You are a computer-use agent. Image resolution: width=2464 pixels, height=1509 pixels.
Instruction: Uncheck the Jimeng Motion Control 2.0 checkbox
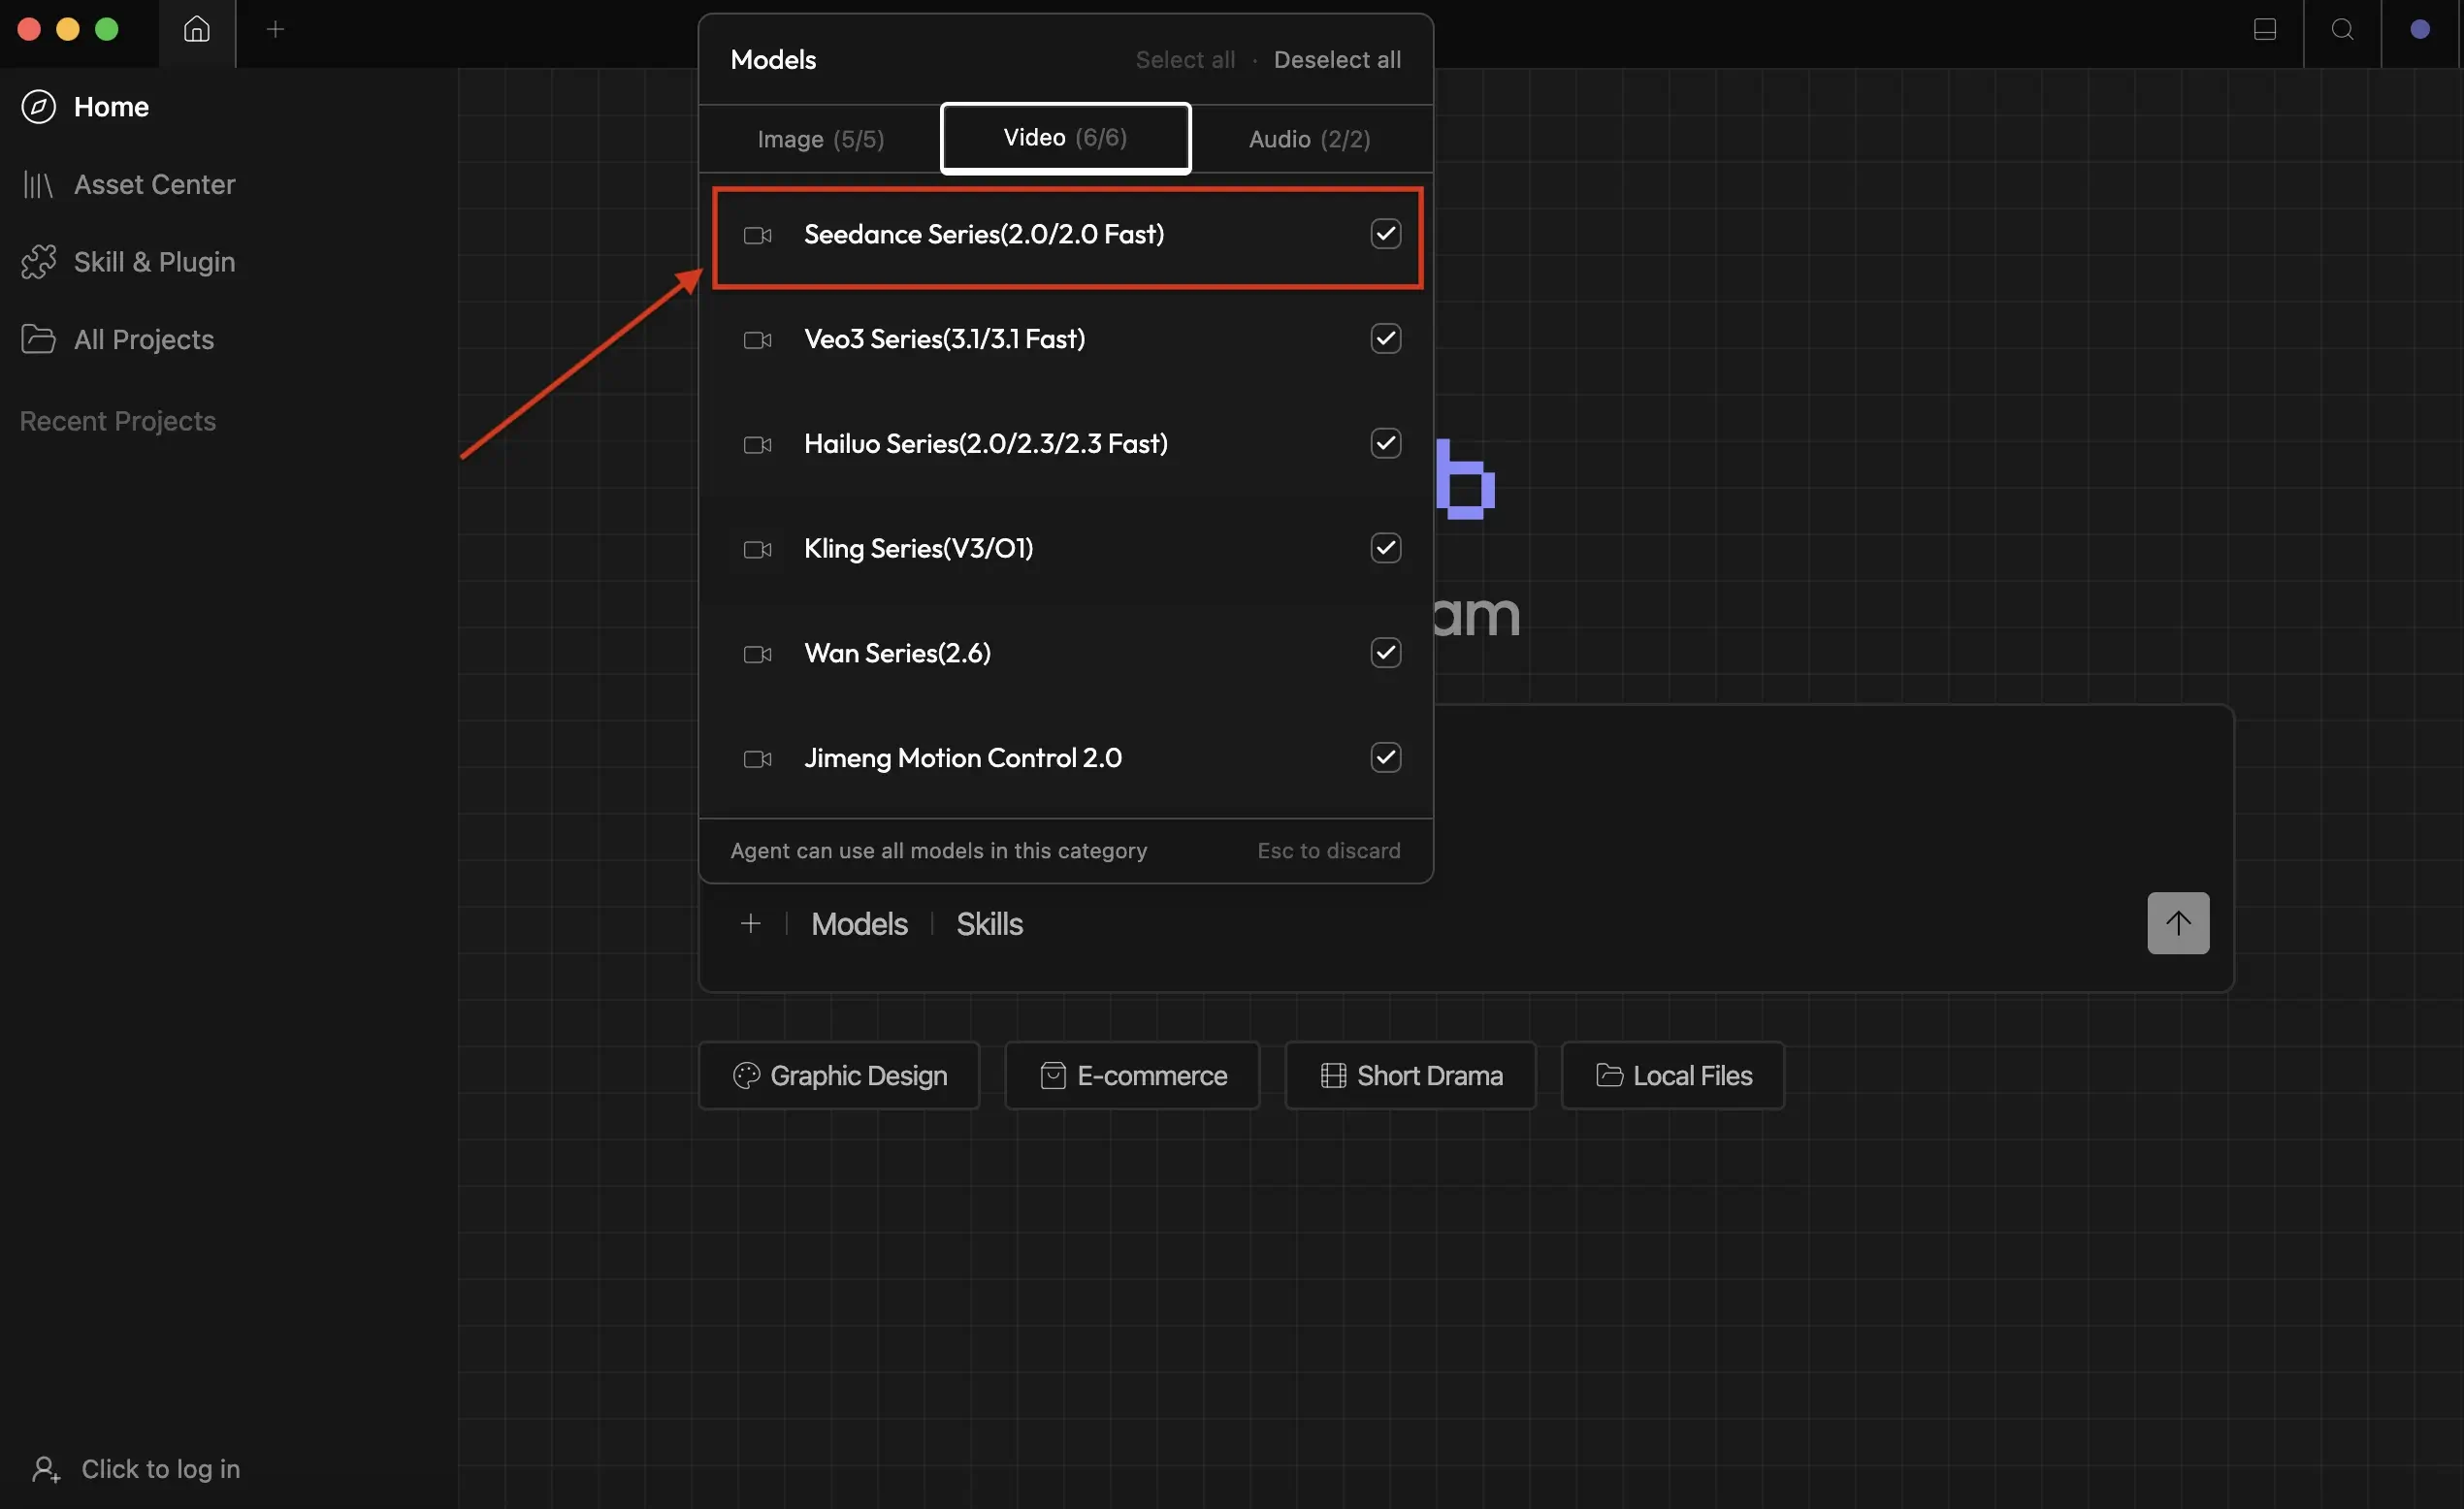coord(1385,757)
